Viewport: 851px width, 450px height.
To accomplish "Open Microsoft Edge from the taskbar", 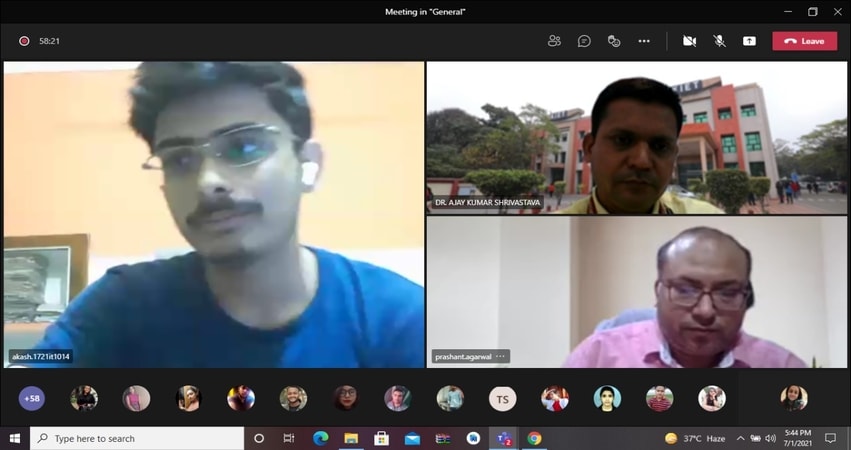I will pos(320,438).
